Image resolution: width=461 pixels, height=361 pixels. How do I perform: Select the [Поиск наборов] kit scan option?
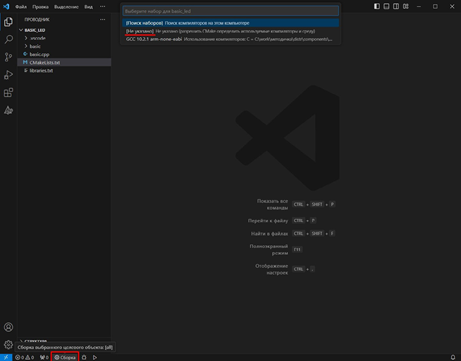(231, 23)
